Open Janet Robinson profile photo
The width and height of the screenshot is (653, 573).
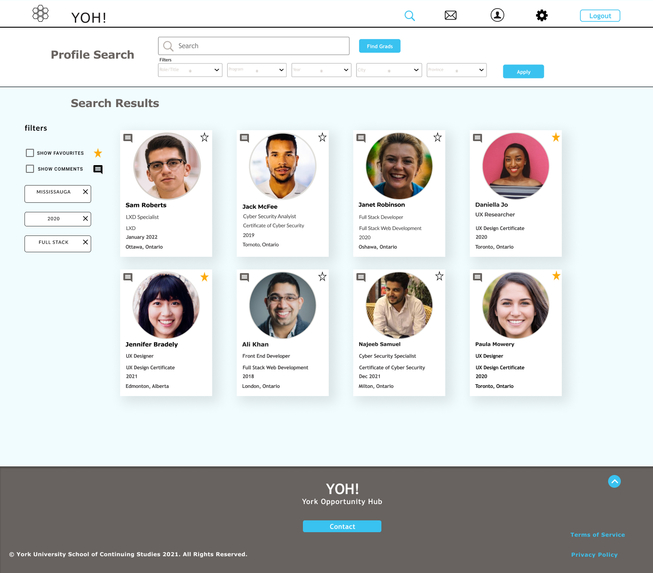tap(399, 166)
